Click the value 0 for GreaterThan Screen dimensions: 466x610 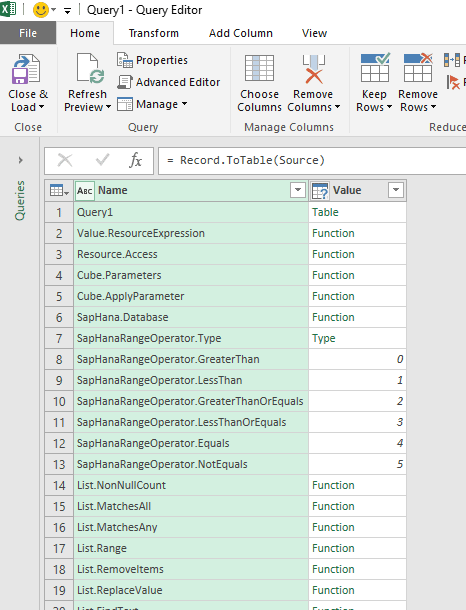[400, 359]
